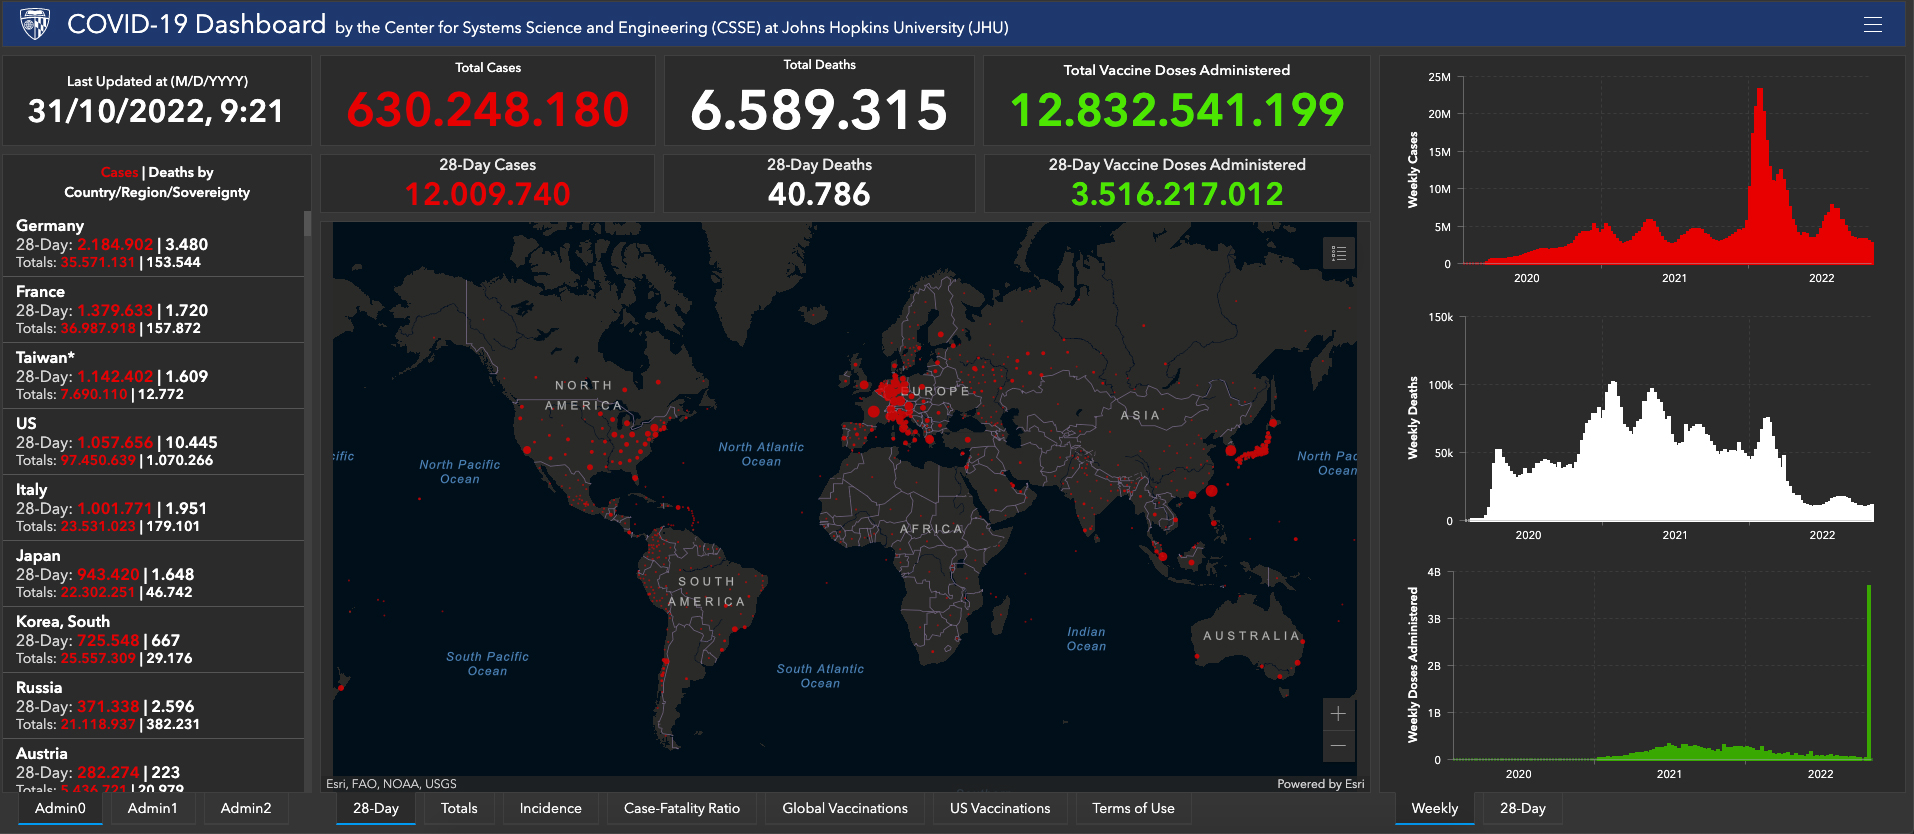Open the map legend list icon

coord(1339,254)
